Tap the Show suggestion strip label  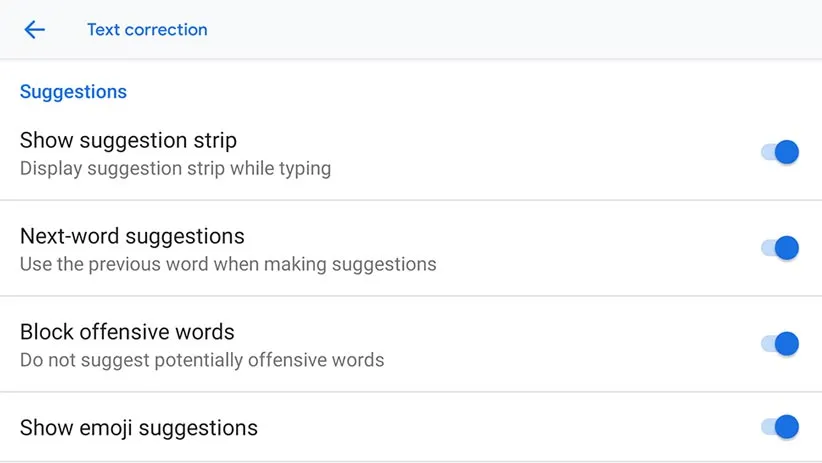128,140
